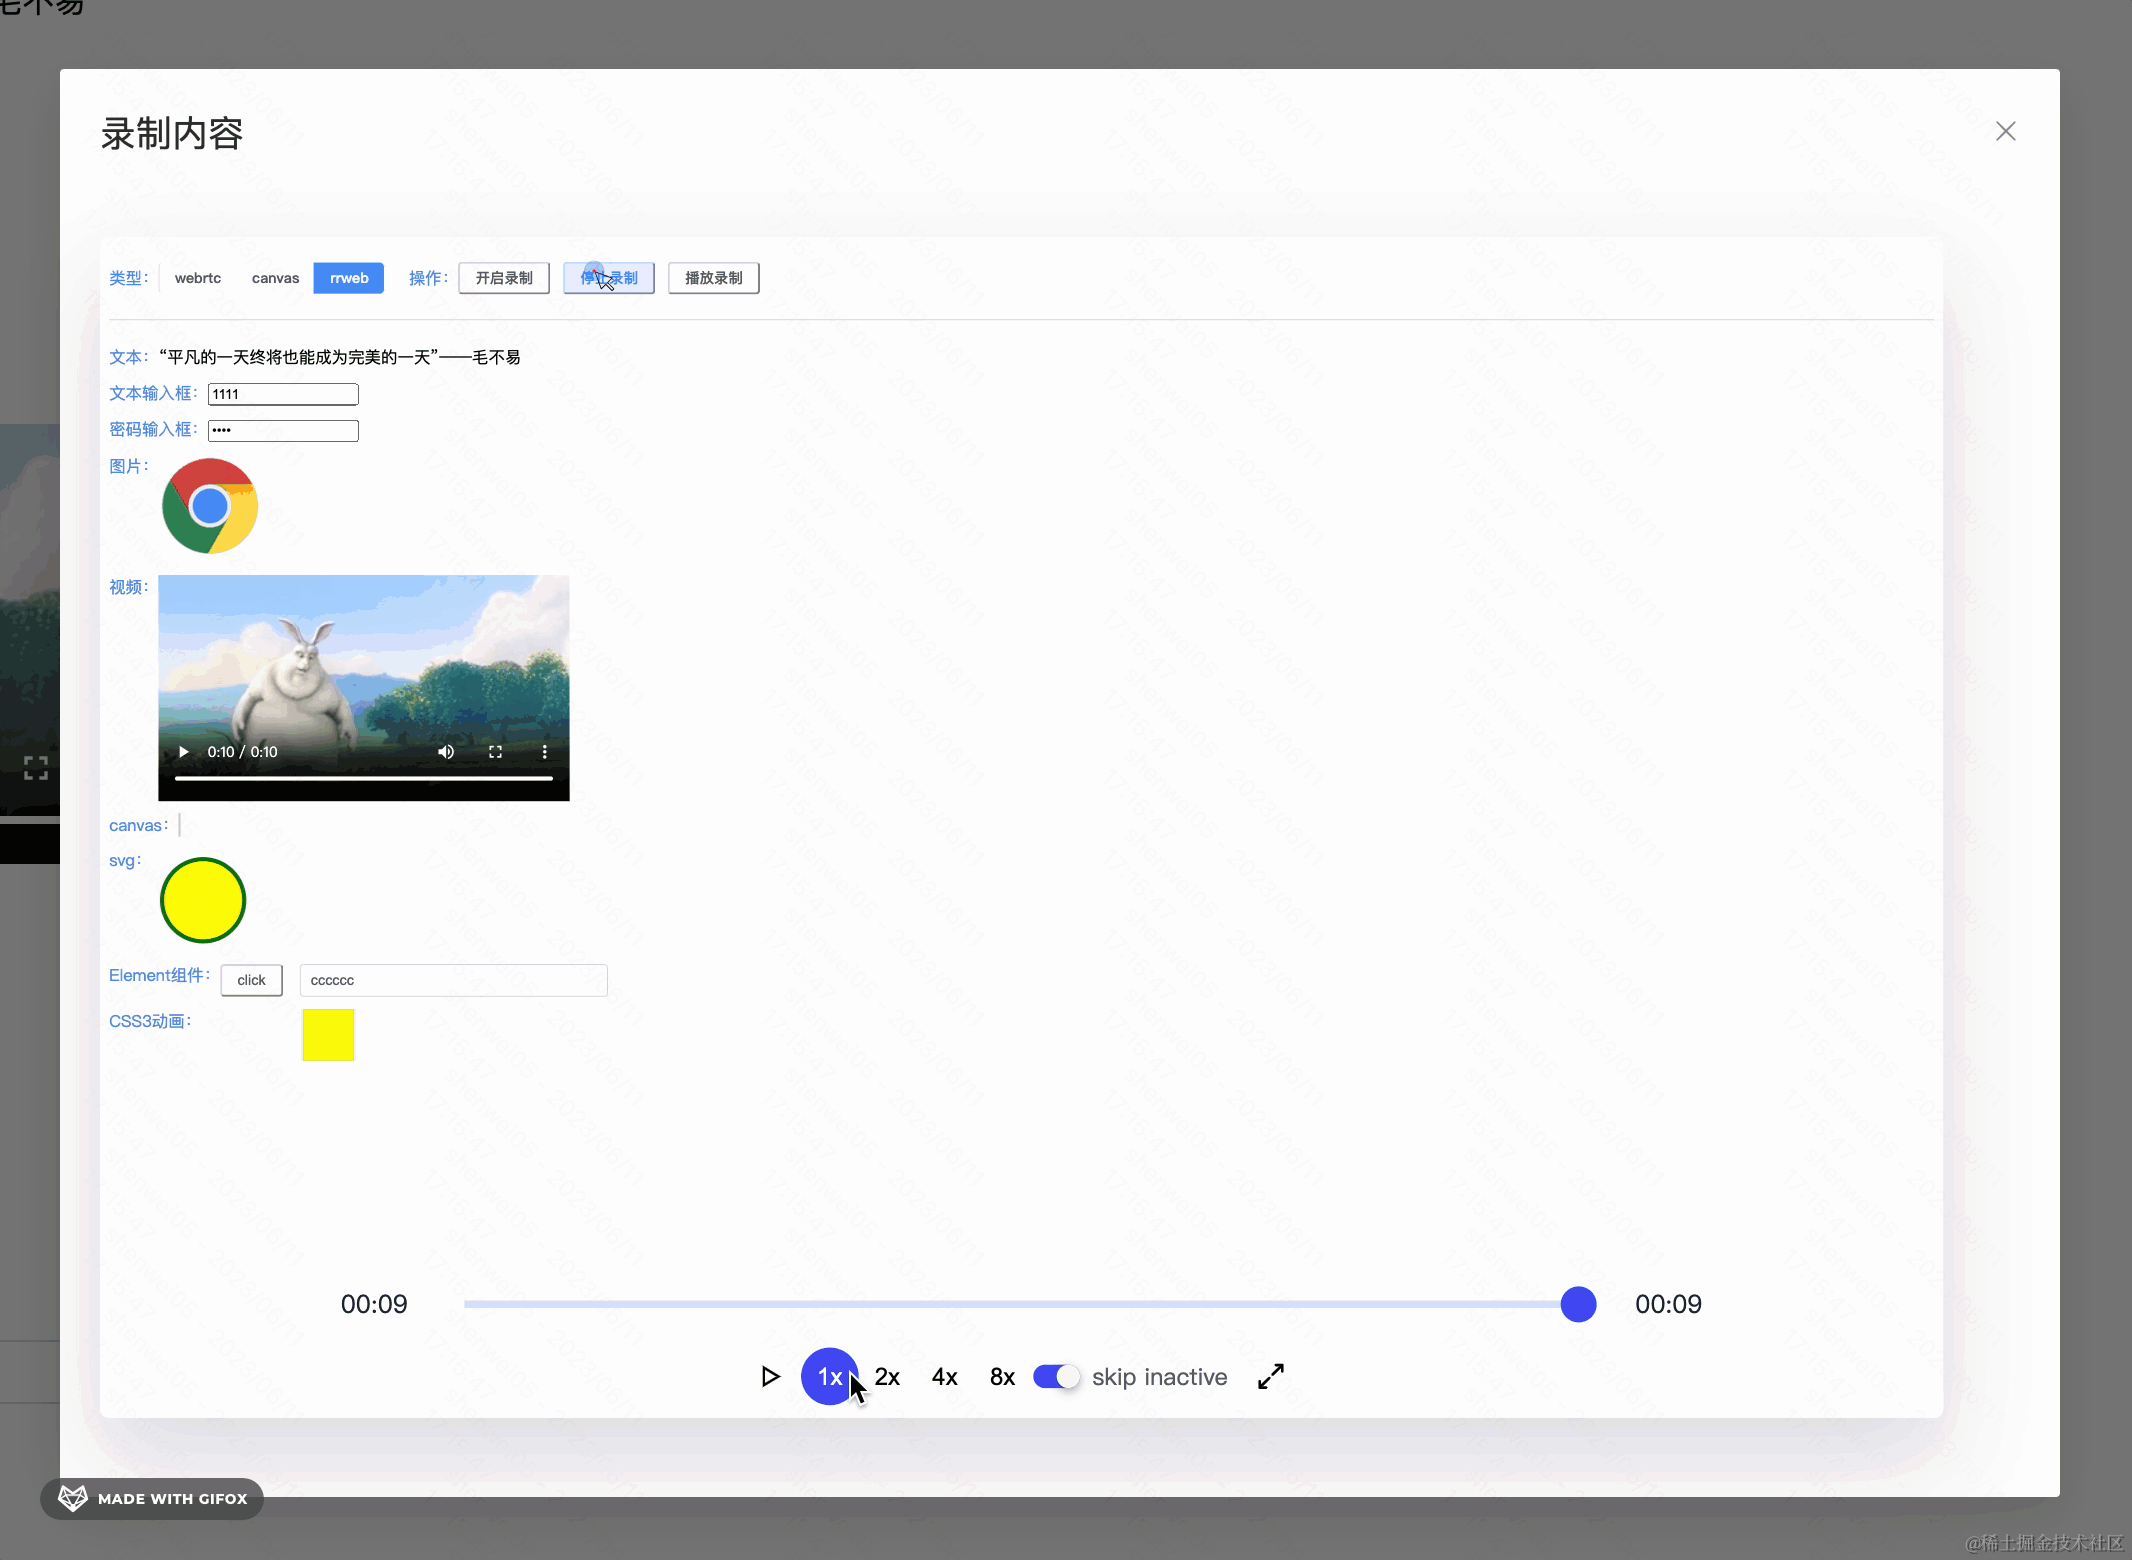2132x1560 pixels.
Task: Mute the bunny video via the speaker icon
Action: (446, 751)
